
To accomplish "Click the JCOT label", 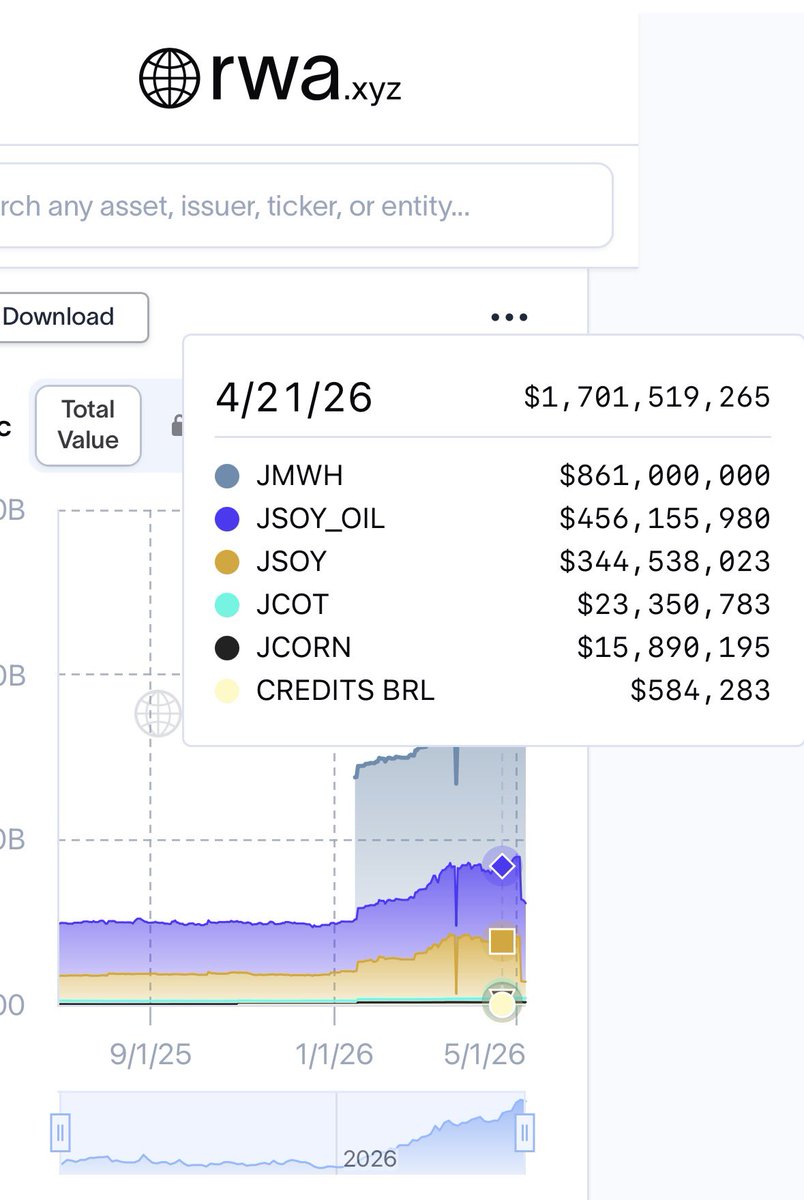I will [292, 604].
